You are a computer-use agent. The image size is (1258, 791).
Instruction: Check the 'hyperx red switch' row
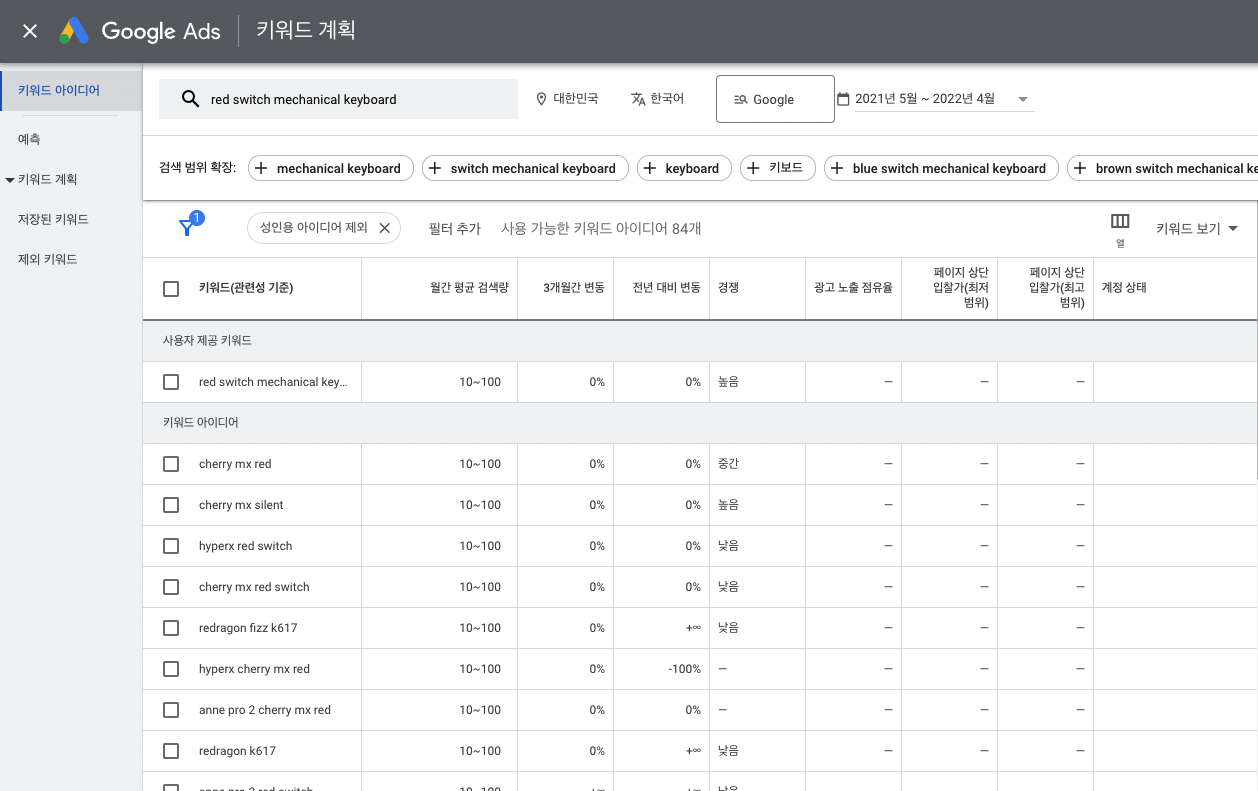pos(171,546)
